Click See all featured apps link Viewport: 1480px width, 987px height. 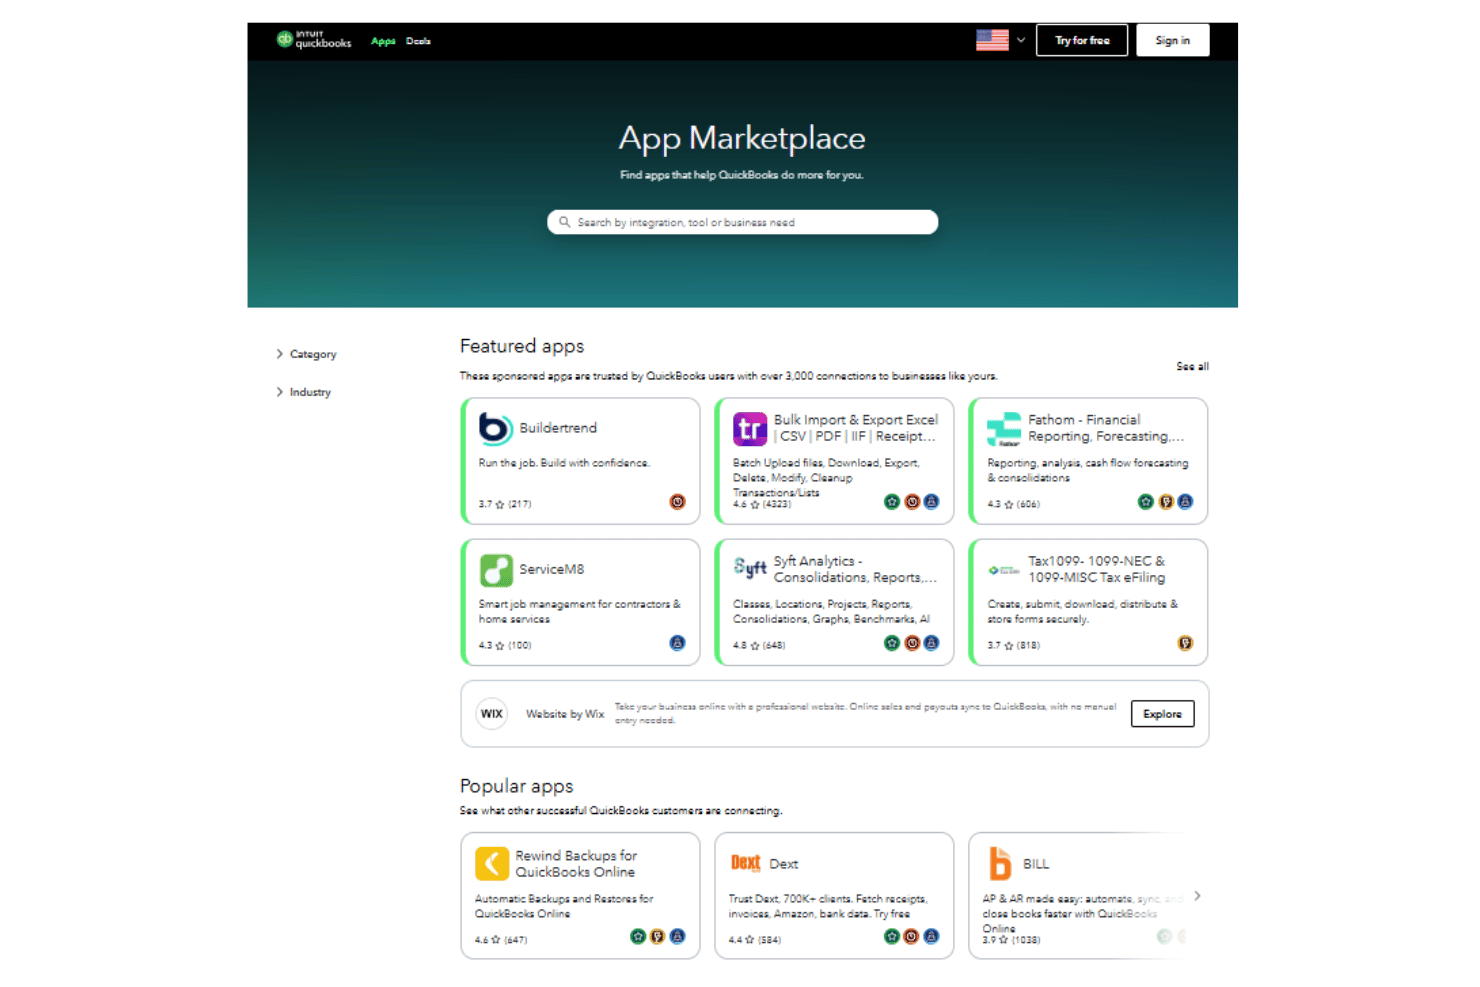click(1192, 366)
